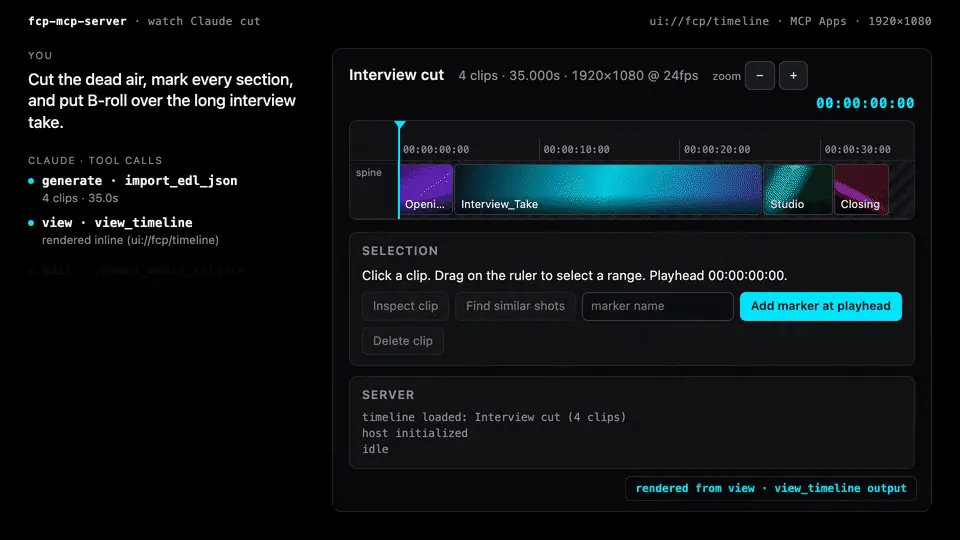
Task: Zoom out the timeline with minus button
Action: [760, 76]
